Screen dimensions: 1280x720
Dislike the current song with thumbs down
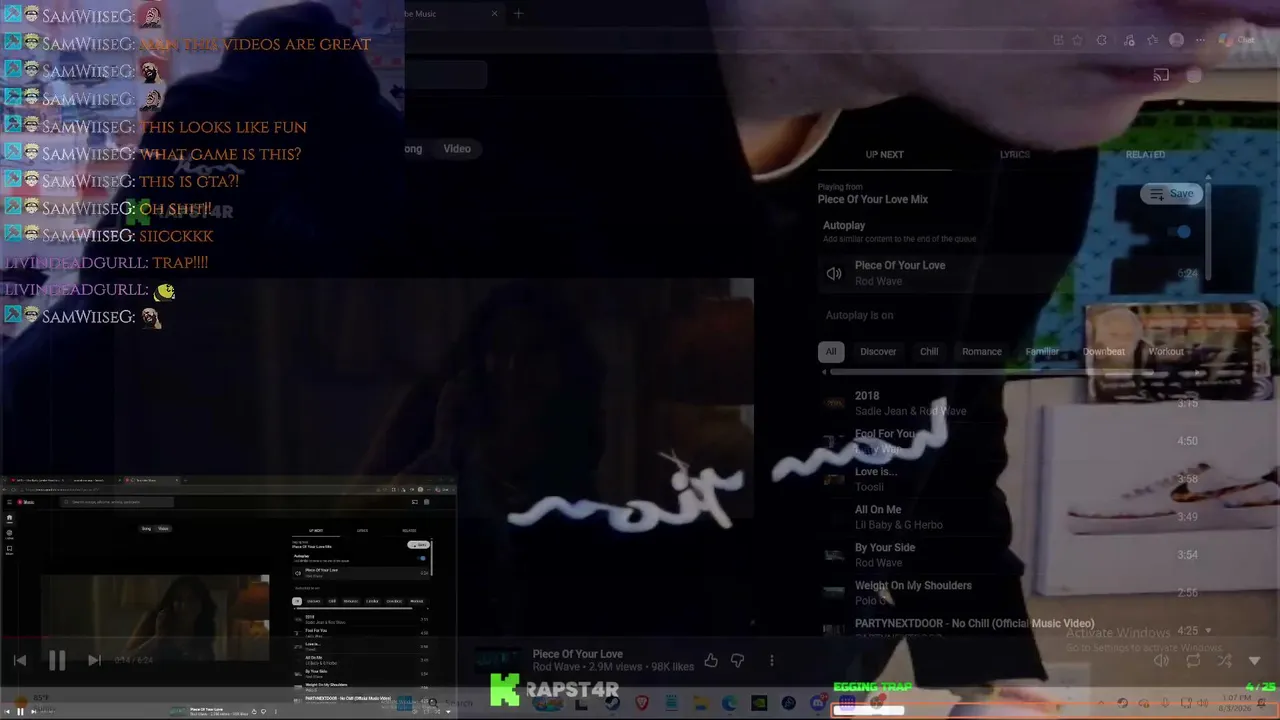pyautogui.click(x=738, y=660)
